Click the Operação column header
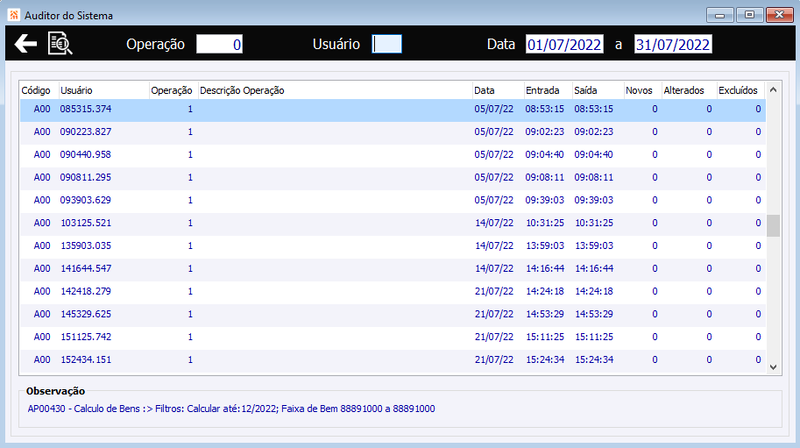 (171, 90)
